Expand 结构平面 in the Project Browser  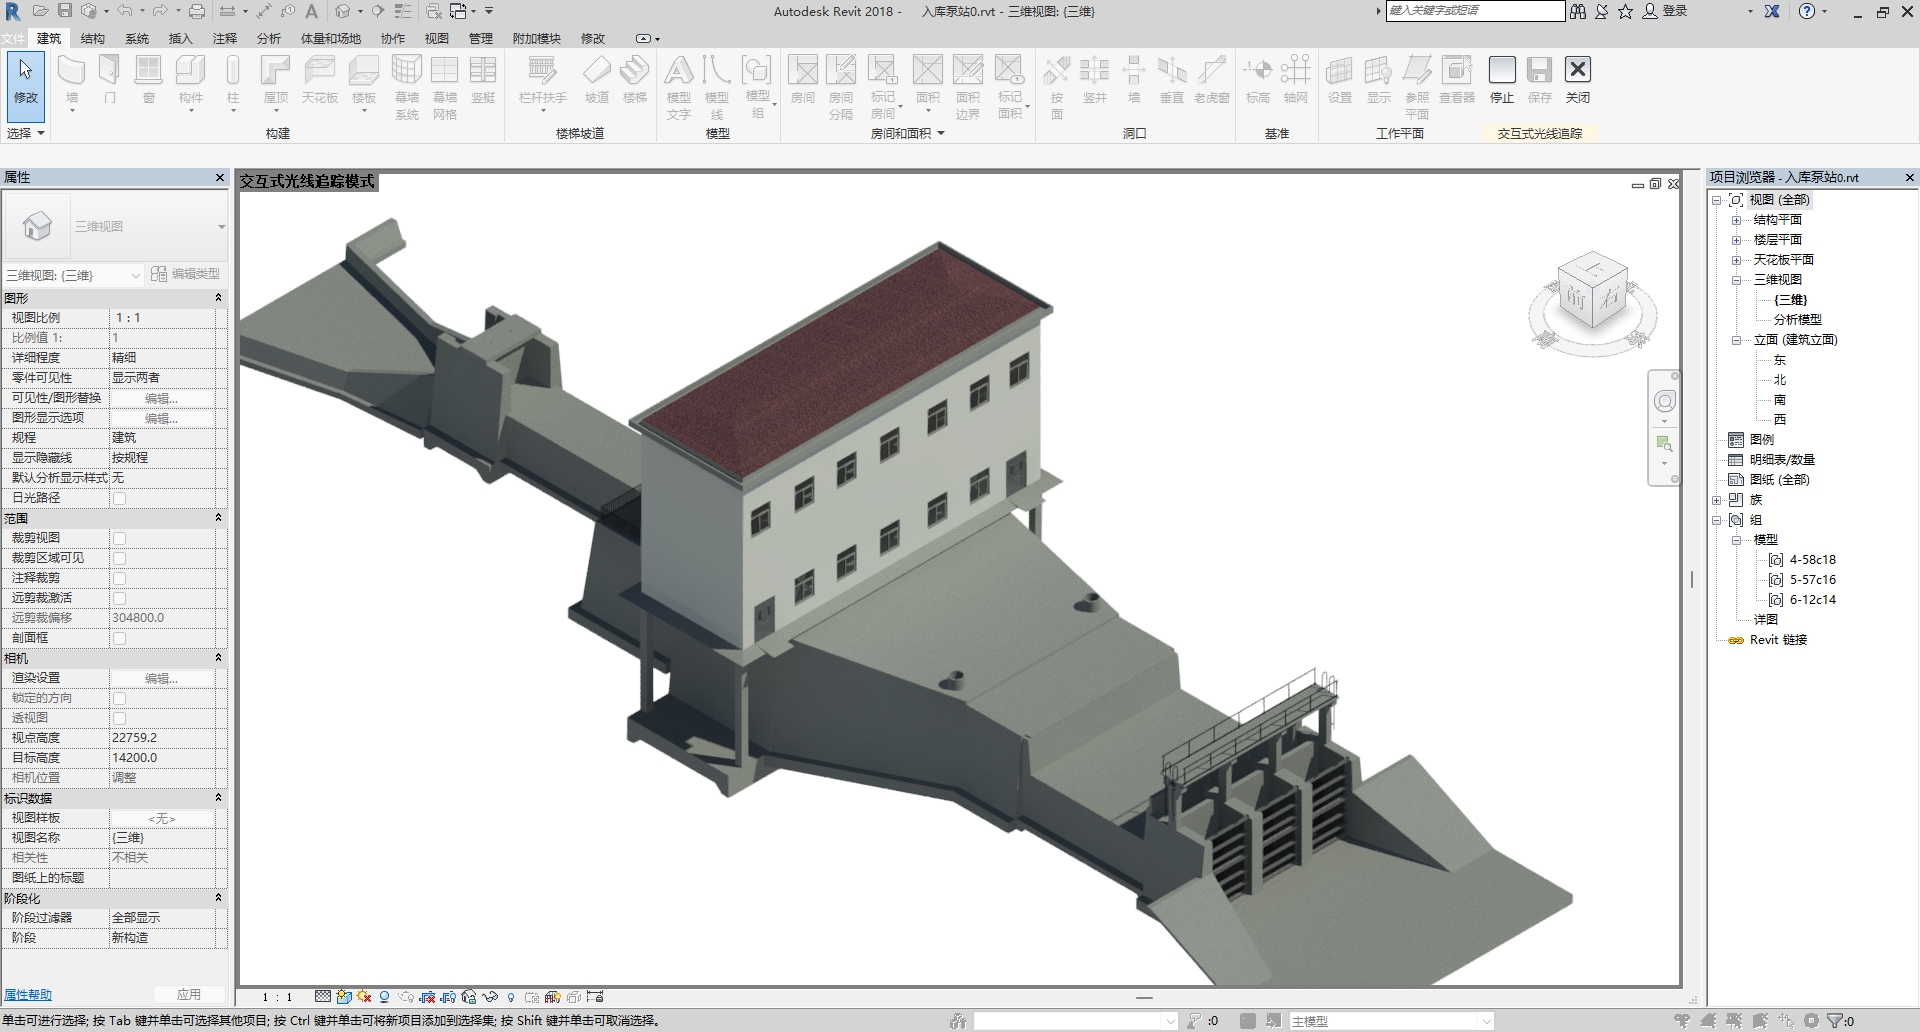1736,219
